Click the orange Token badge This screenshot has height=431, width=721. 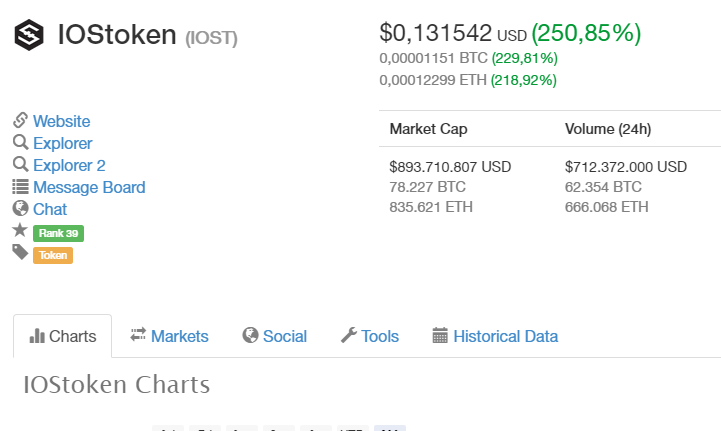[x=53, y=255]
